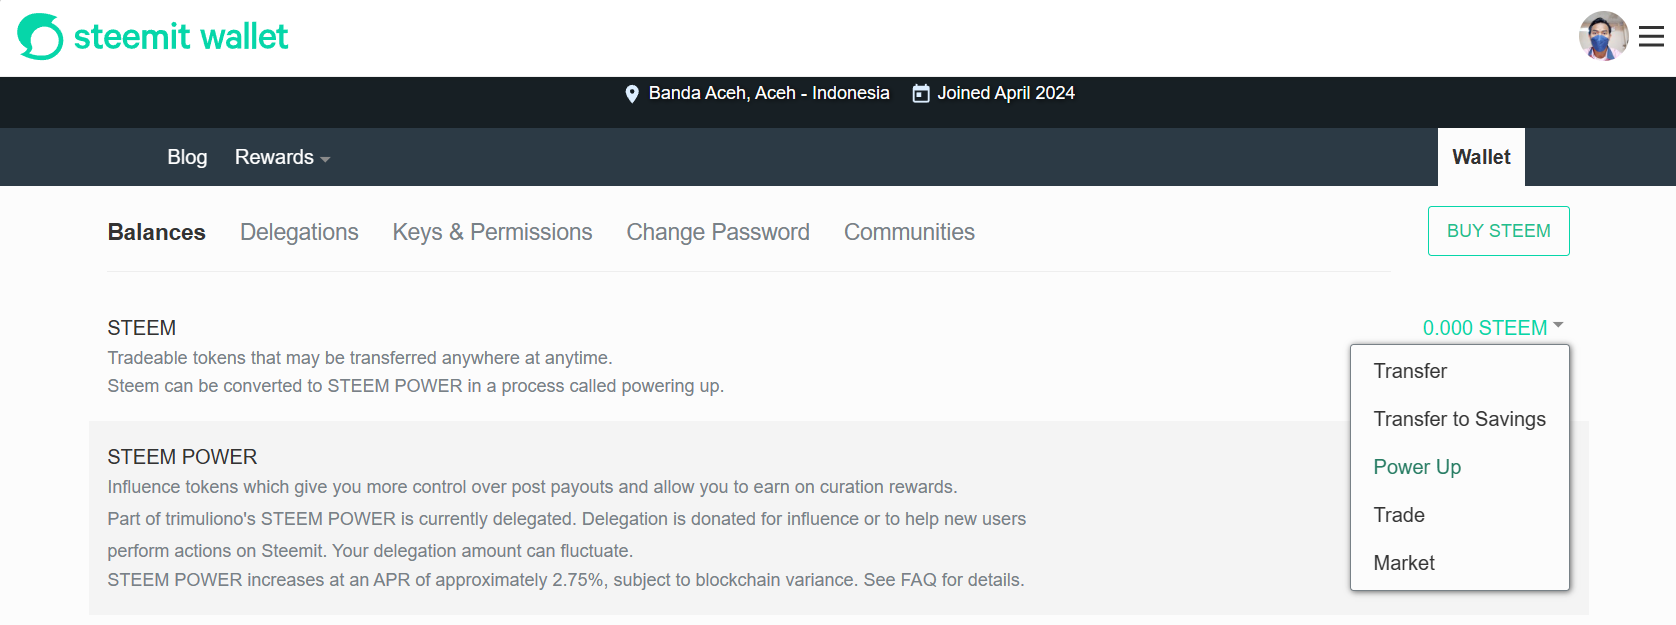1676x625 pixels.
Task: Click the joined date calendar icon
Action: [x=921, y=94]
